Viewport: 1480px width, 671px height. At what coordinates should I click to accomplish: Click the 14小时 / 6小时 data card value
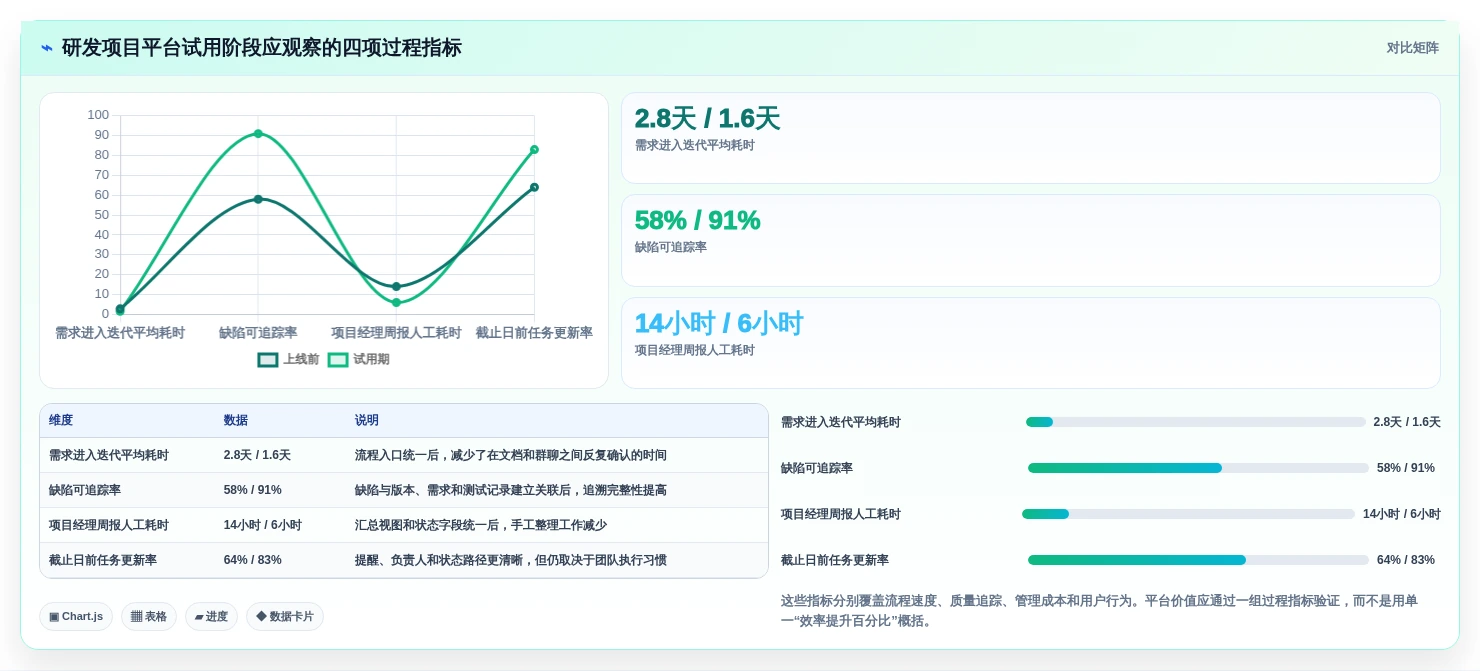[719, 324]
